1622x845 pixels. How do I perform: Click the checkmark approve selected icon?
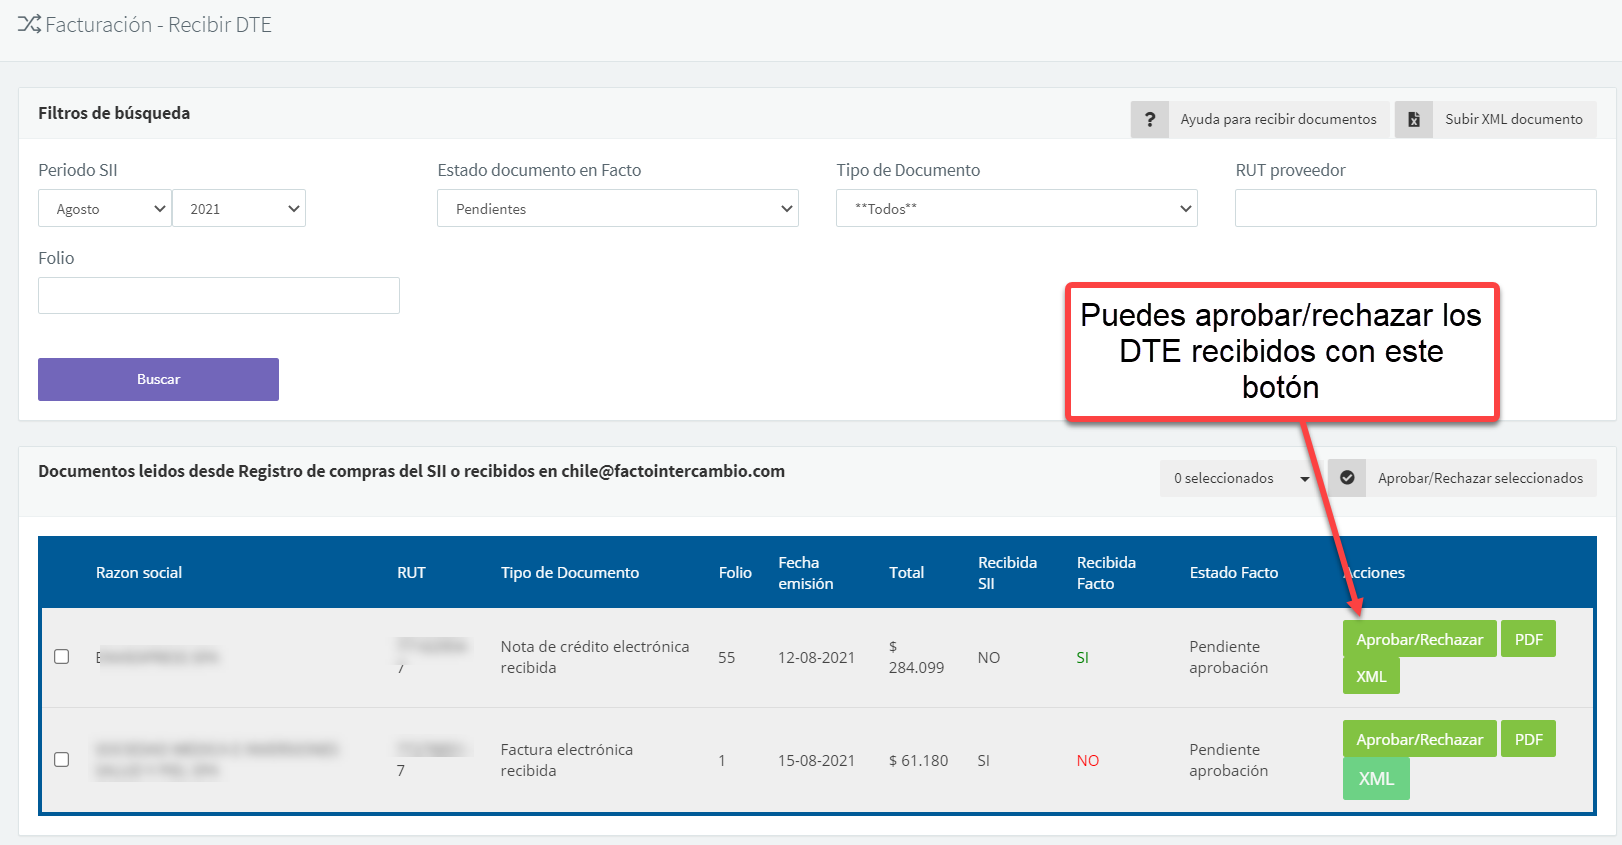pos(1346,478)
